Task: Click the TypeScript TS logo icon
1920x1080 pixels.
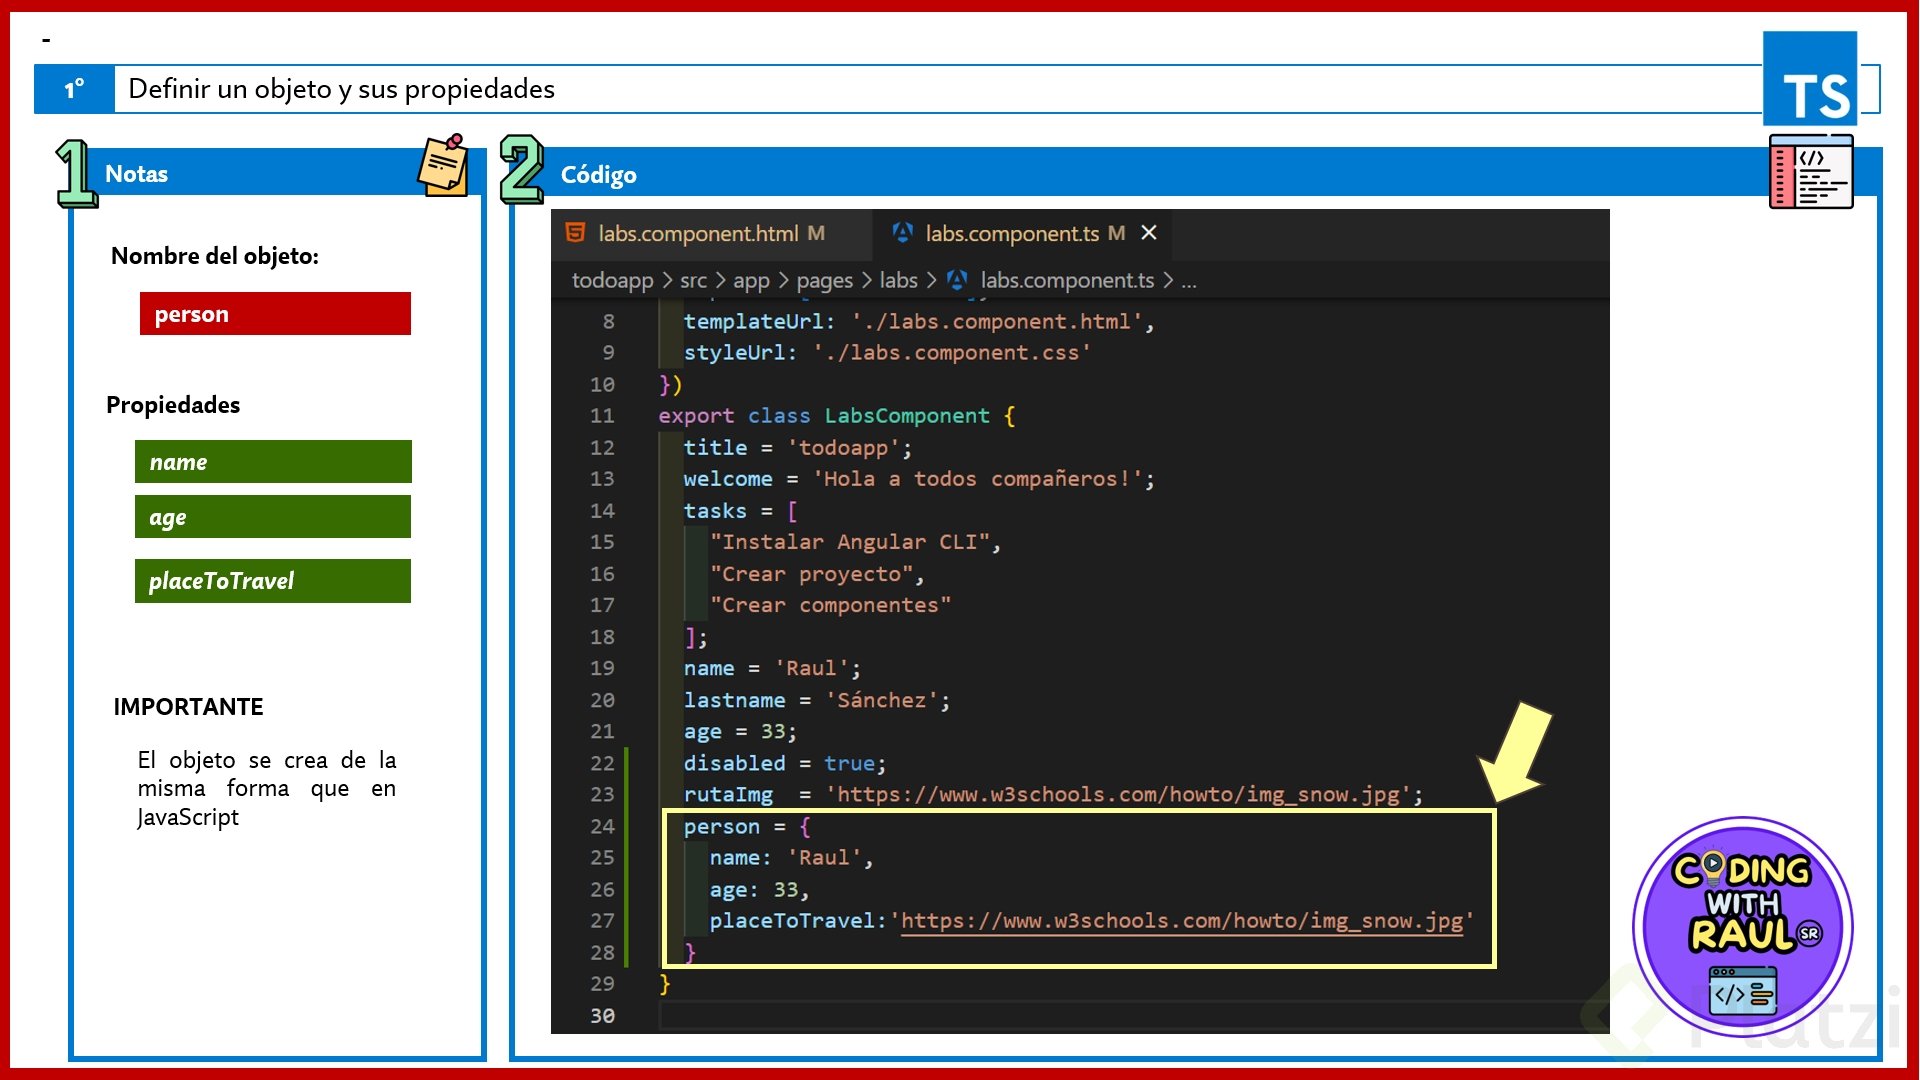Action: coord(1810,79)
